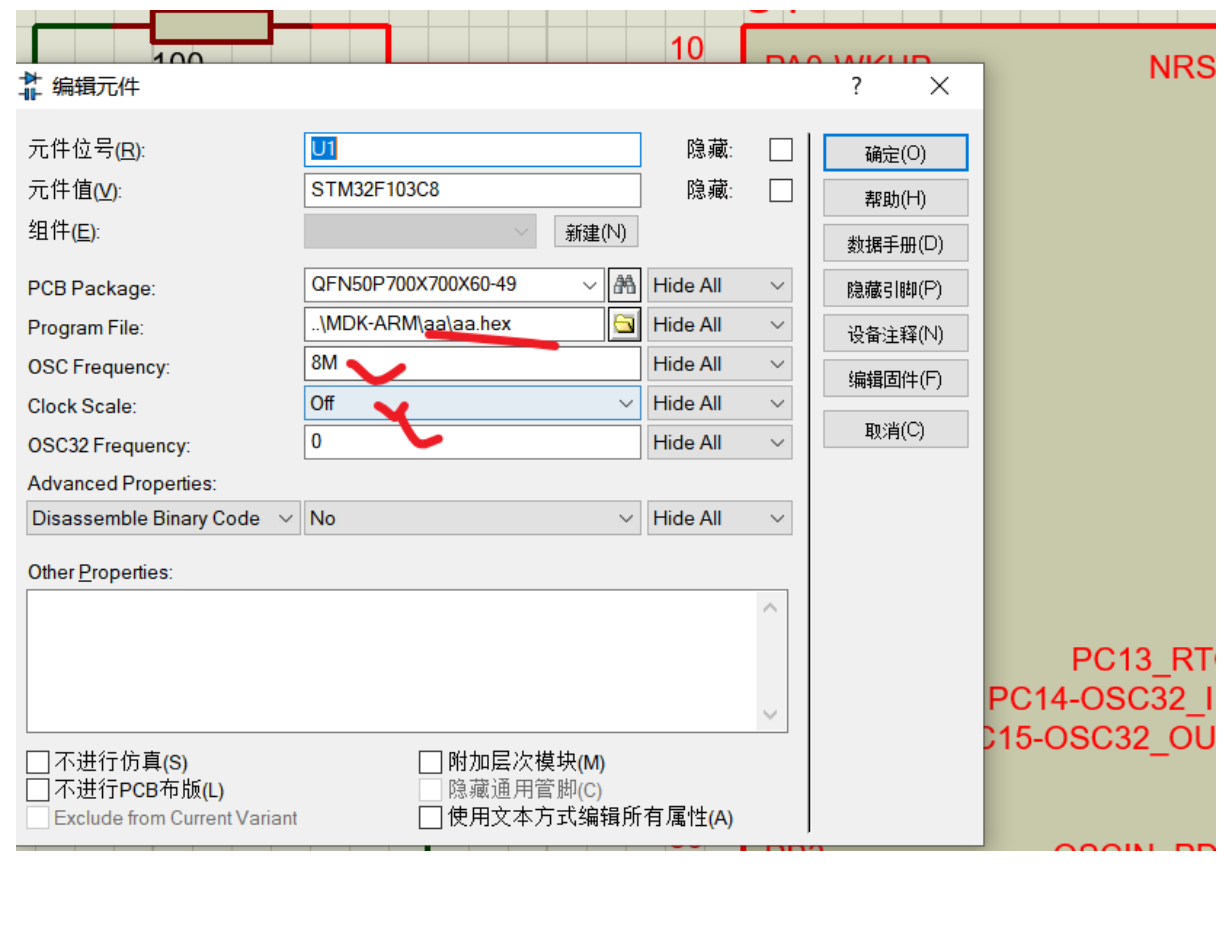This screenshot has width=1228, height=939.
Task: Close the Edit Component dialog
Action: (x=939, y=86)
